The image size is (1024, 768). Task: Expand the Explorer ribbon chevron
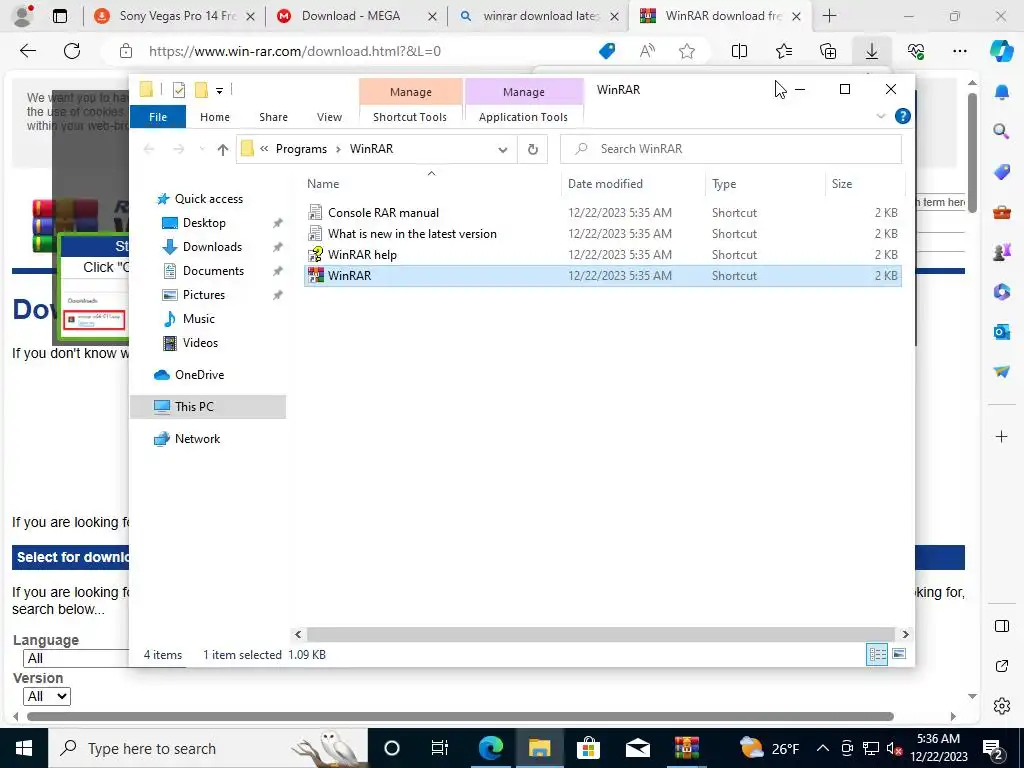pos(881,116)
